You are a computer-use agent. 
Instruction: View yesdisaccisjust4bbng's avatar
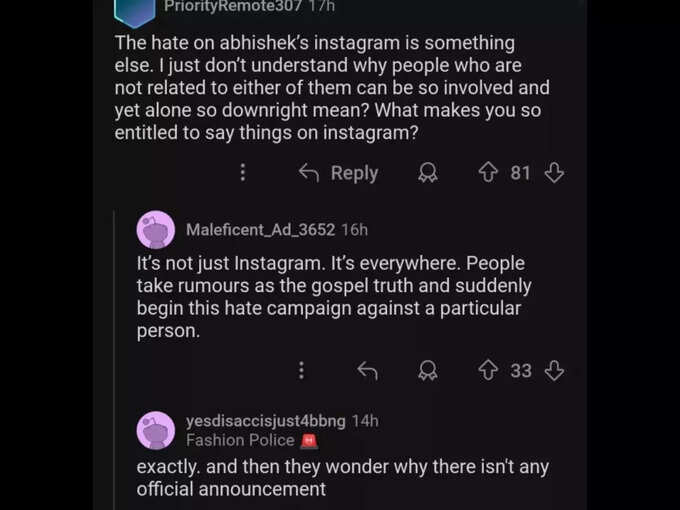156,430
